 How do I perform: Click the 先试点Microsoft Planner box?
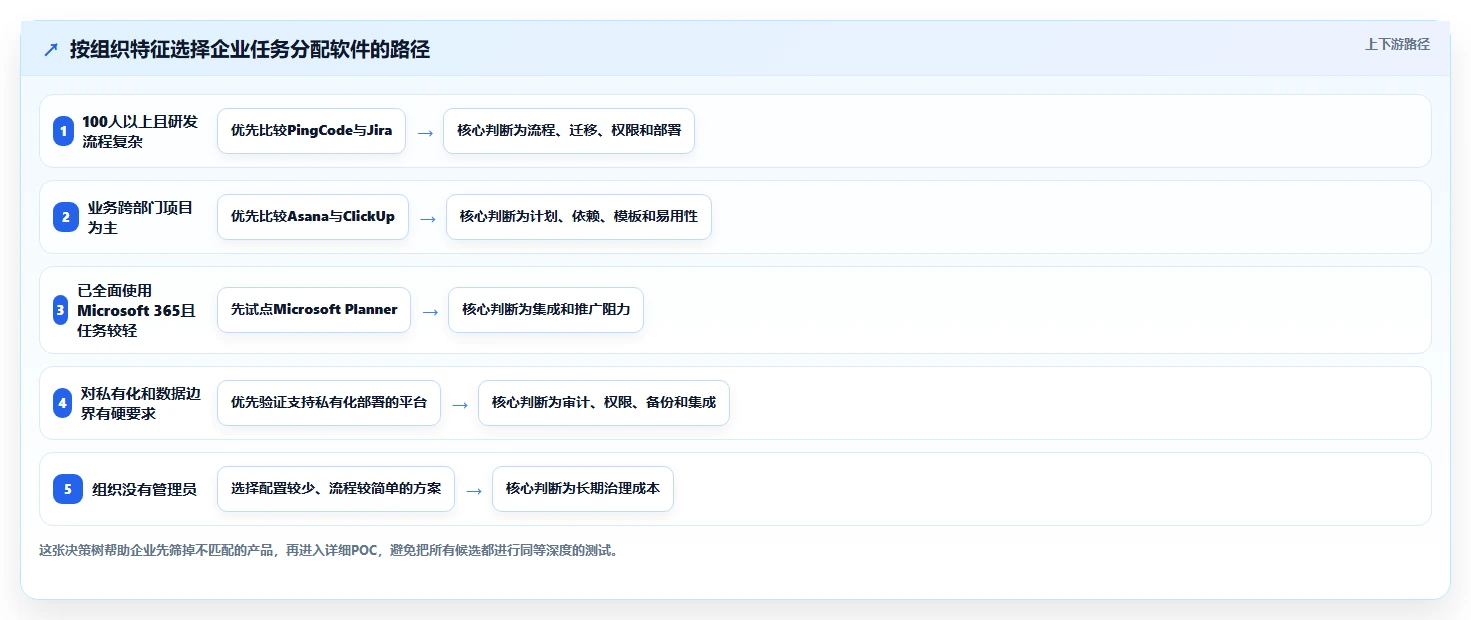tap(314, 310)
